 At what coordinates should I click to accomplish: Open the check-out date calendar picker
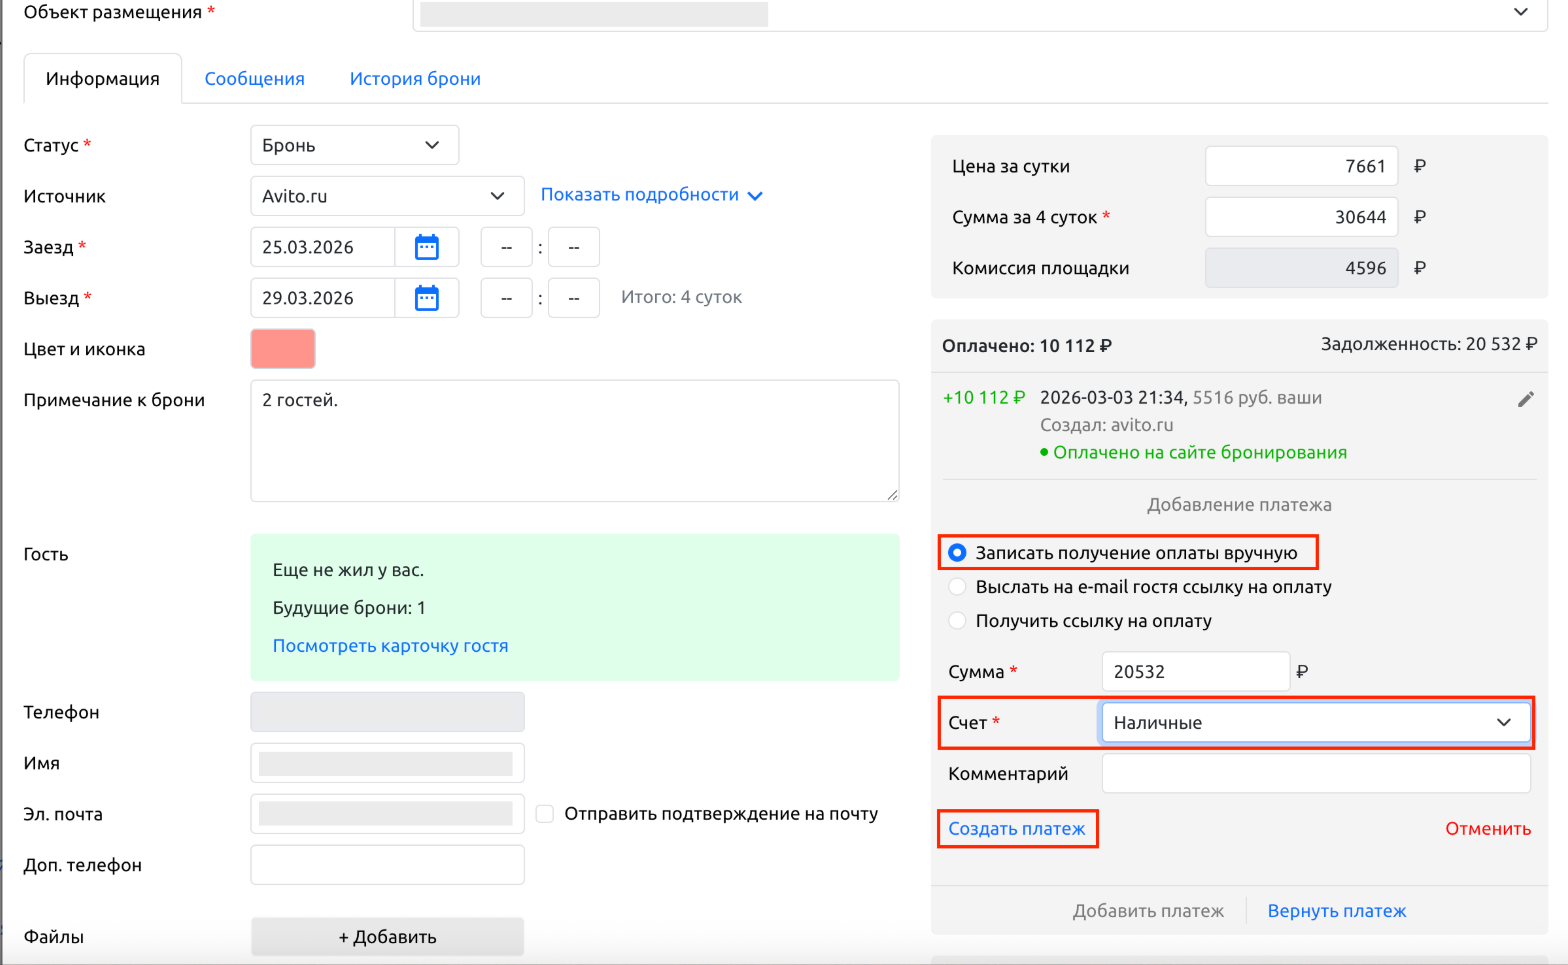click(427, 298)
